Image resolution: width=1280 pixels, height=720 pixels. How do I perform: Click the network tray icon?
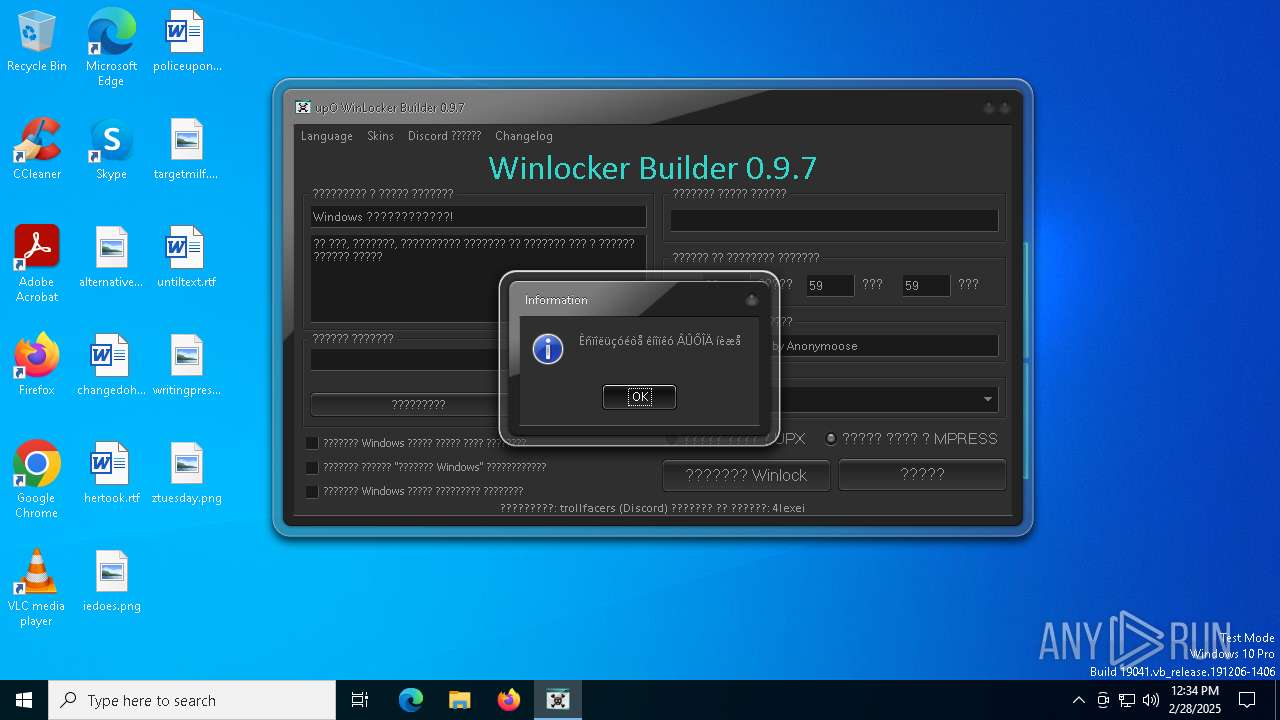coord(1127,700)
